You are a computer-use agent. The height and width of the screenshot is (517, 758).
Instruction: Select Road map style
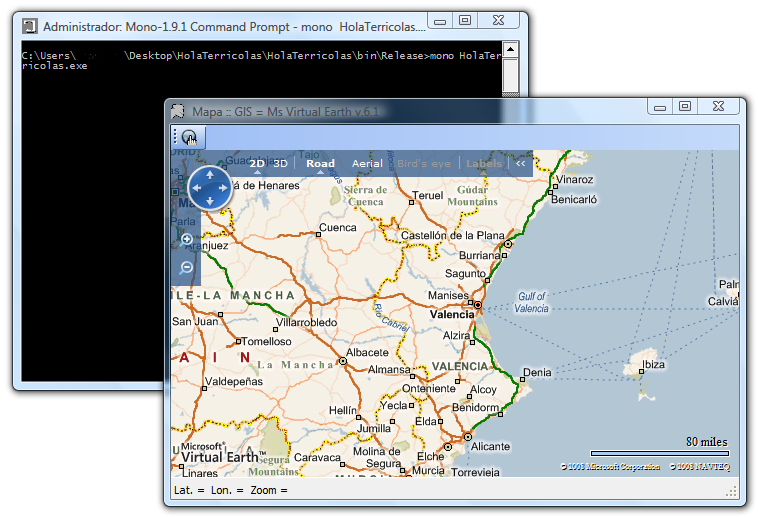tap(320, 163)
